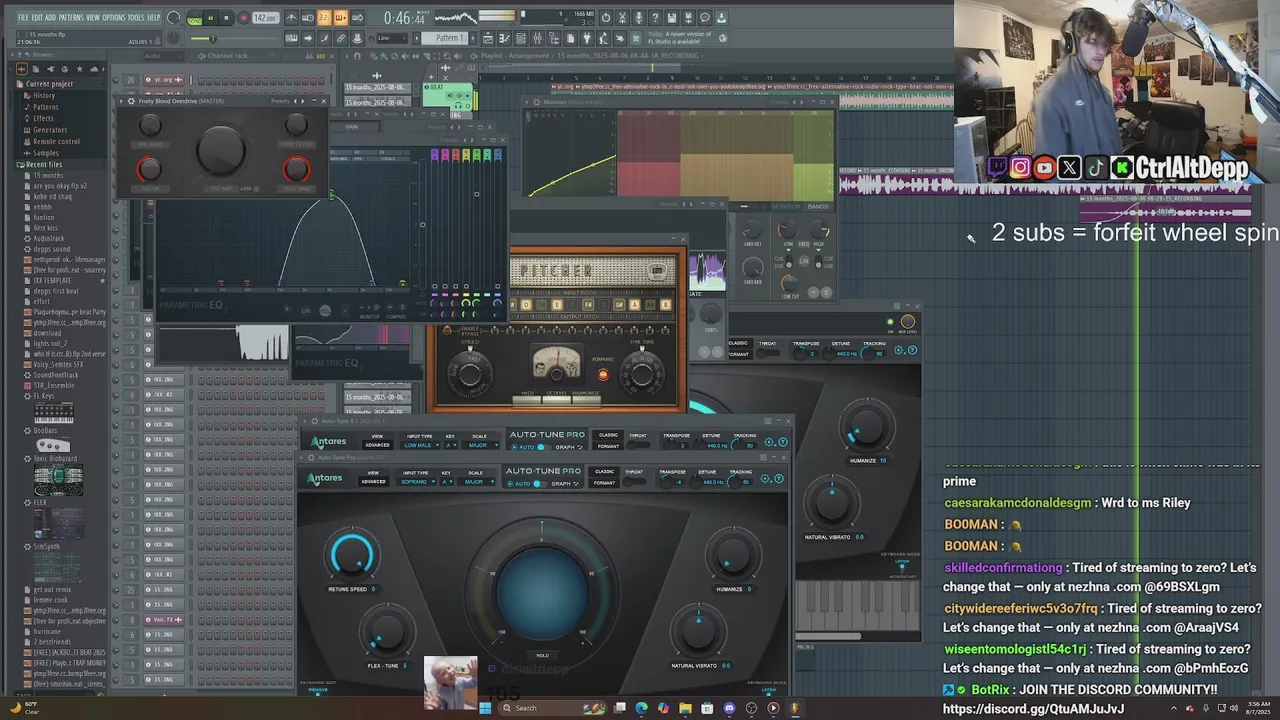This screenshot has height=720, width=1280.
Task: Open the Key A dropdown in front Auto-Tune
Action: [x=448, y=482]
